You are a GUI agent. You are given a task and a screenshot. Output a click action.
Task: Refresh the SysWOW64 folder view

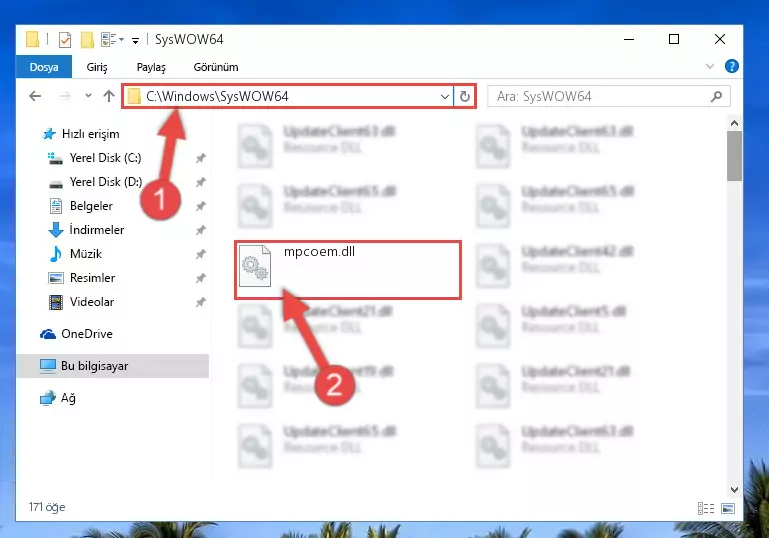(464, 97)
